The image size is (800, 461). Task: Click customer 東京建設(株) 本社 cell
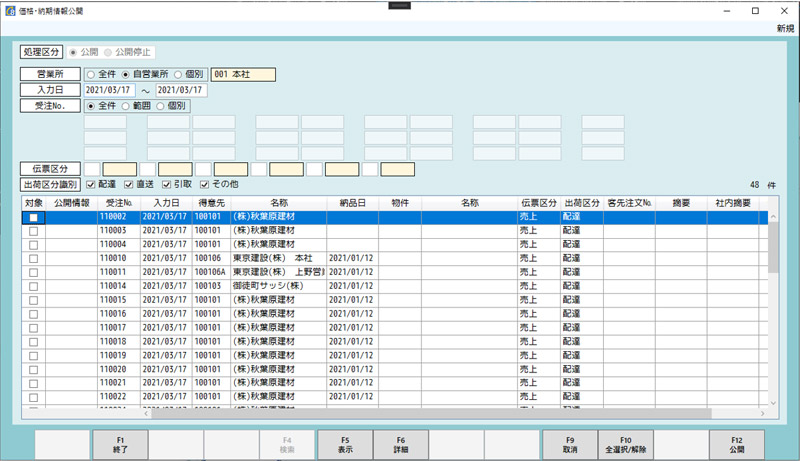point(279,259)
